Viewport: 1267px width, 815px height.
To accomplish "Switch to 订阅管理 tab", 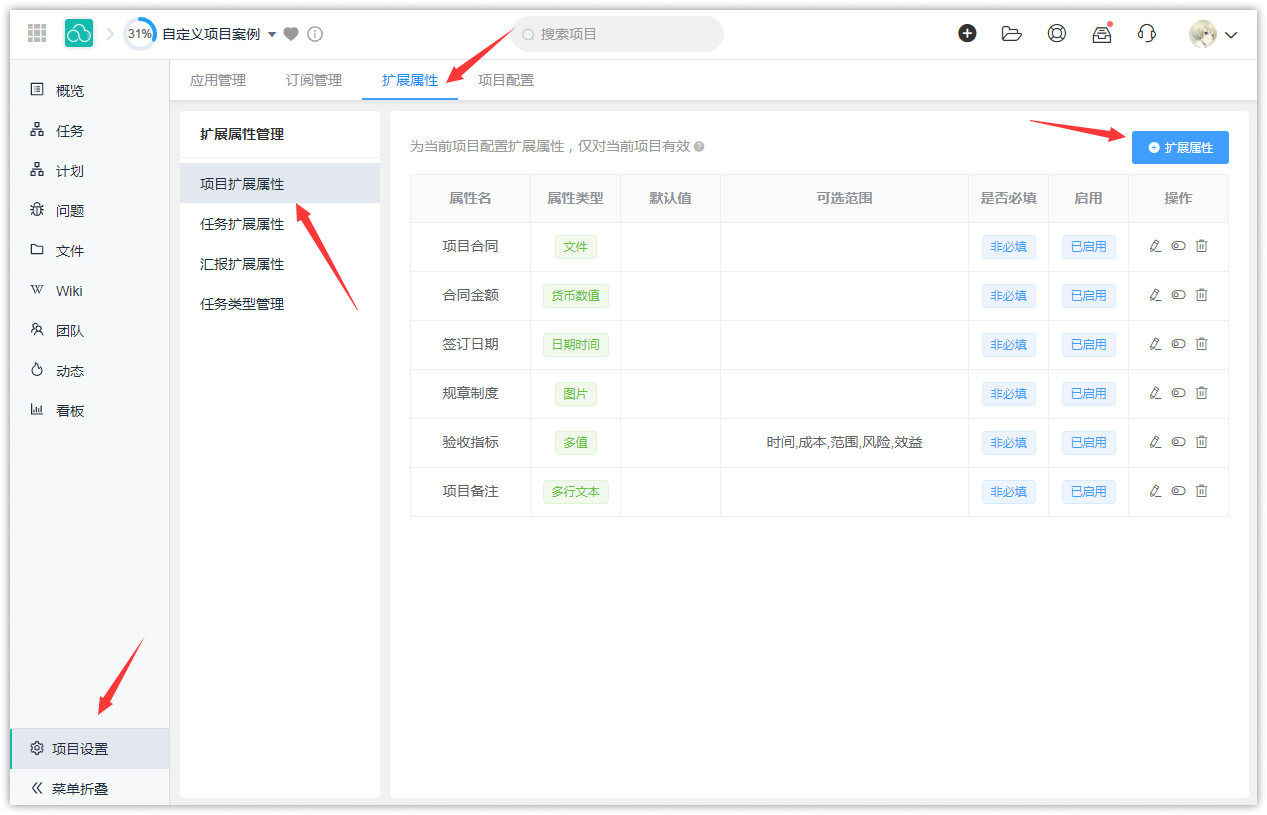I will tap(314, 80).
